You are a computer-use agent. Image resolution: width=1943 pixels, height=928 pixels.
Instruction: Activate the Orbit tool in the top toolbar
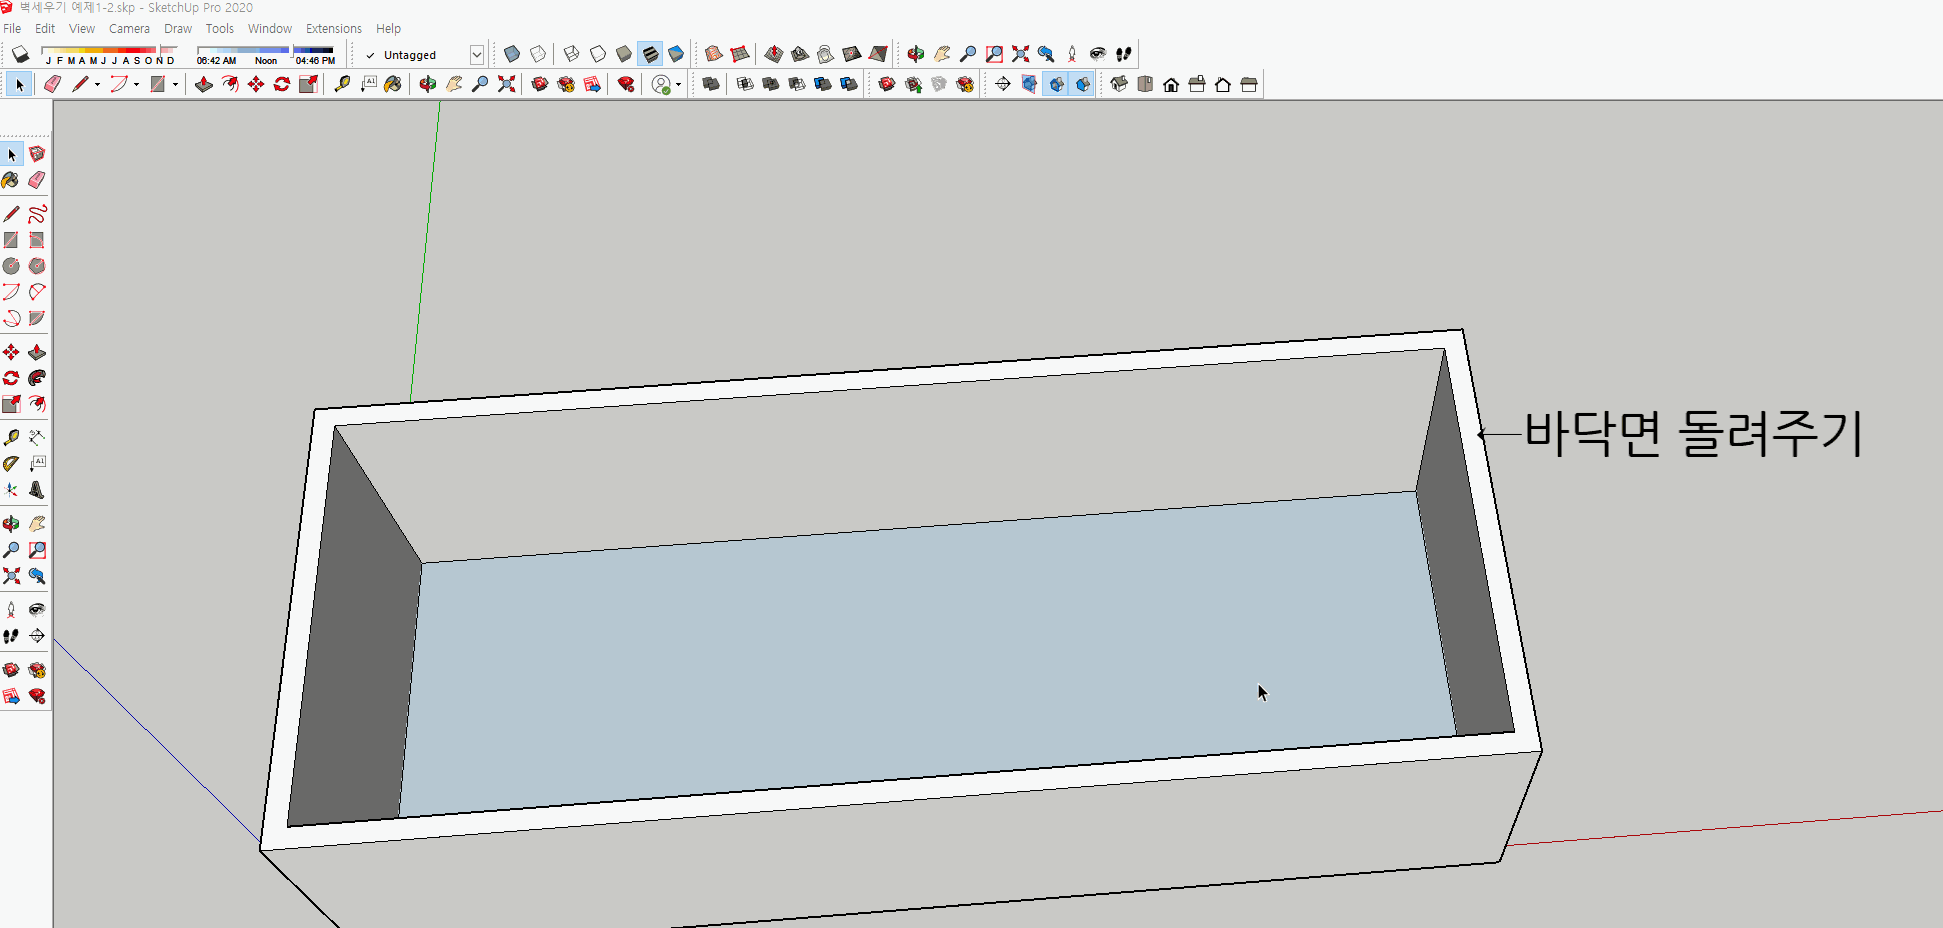(x=428, y=85)
